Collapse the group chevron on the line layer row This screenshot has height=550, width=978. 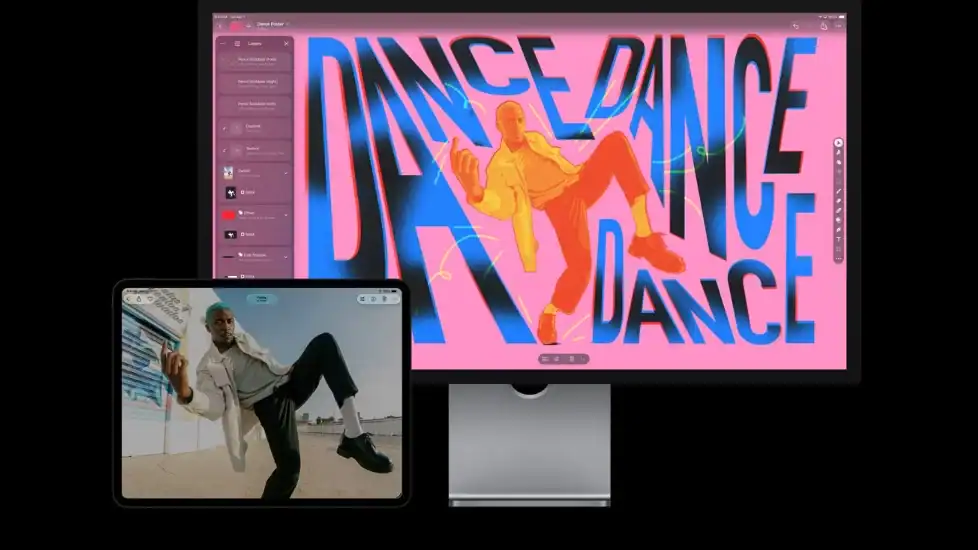point(286,257)
